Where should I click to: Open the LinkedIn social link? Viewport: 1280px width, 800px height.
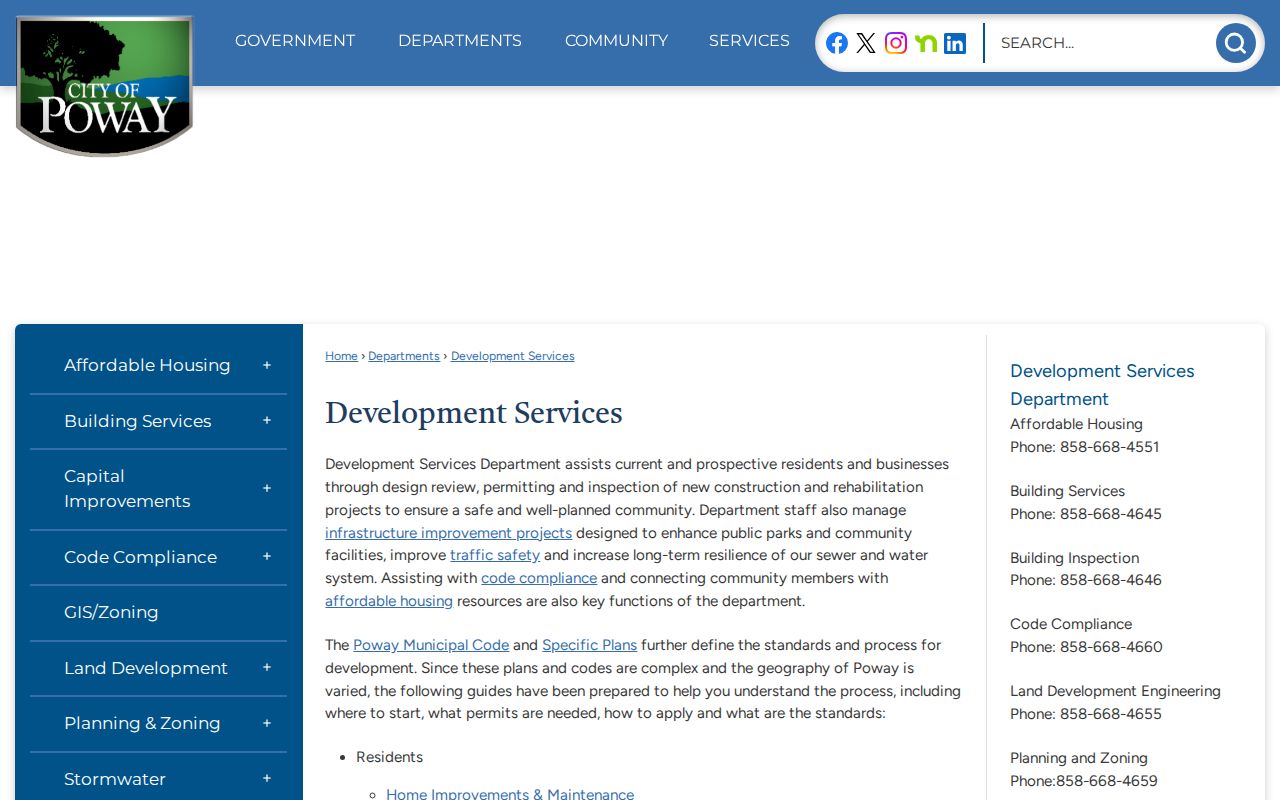[x=955, y=43]
